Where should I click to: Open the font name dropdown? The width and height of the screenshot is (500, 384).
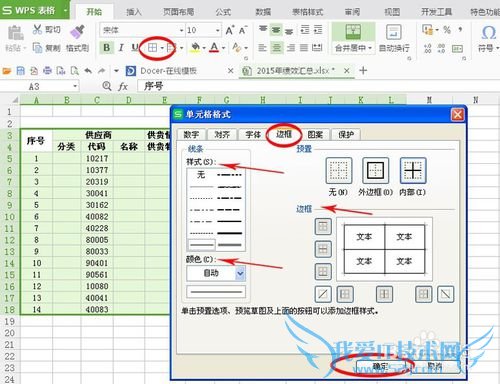pos(182,30)
